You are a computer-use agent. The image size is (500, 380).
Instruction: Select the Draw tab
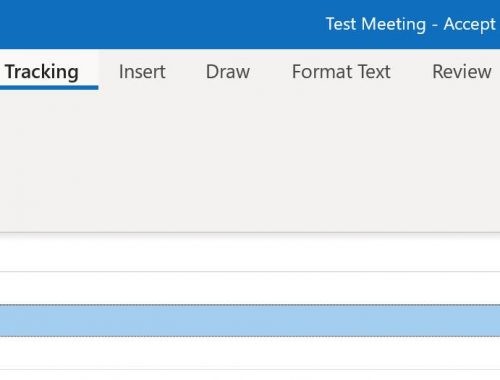228,71
